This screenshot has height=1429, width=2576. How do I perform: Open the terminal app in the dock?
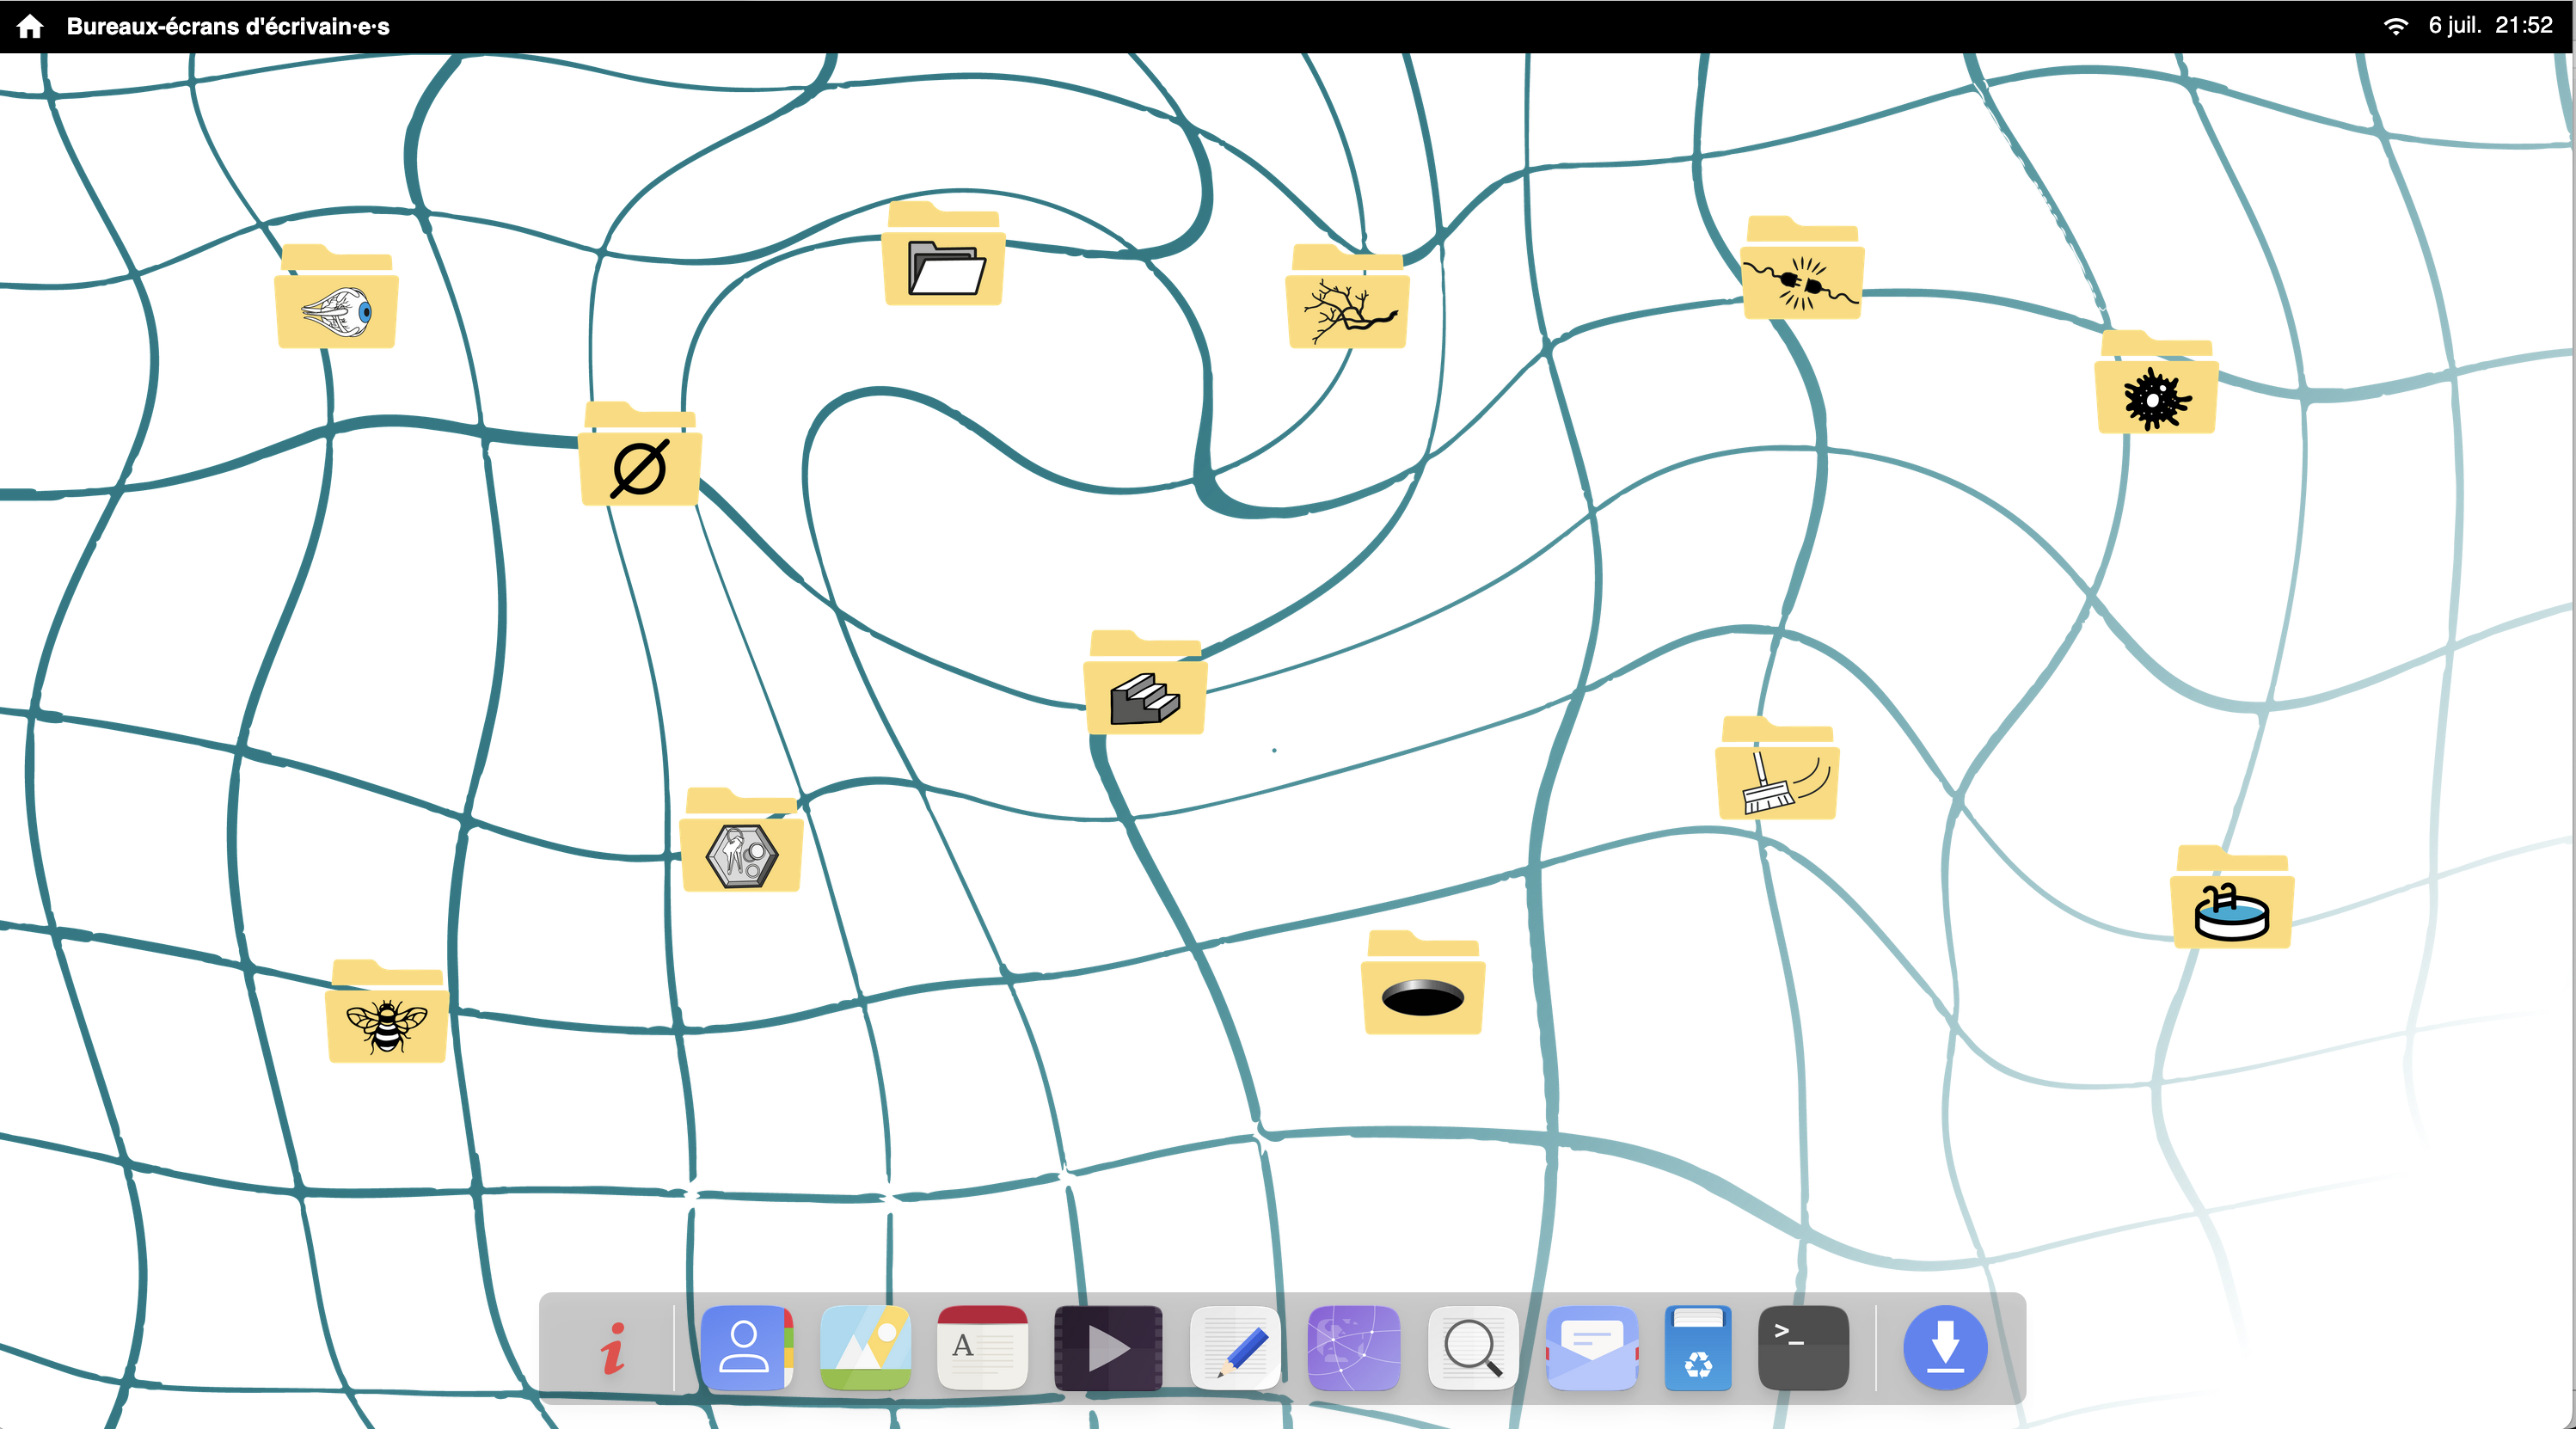pyautogui.click(x=1803, y=1348)
